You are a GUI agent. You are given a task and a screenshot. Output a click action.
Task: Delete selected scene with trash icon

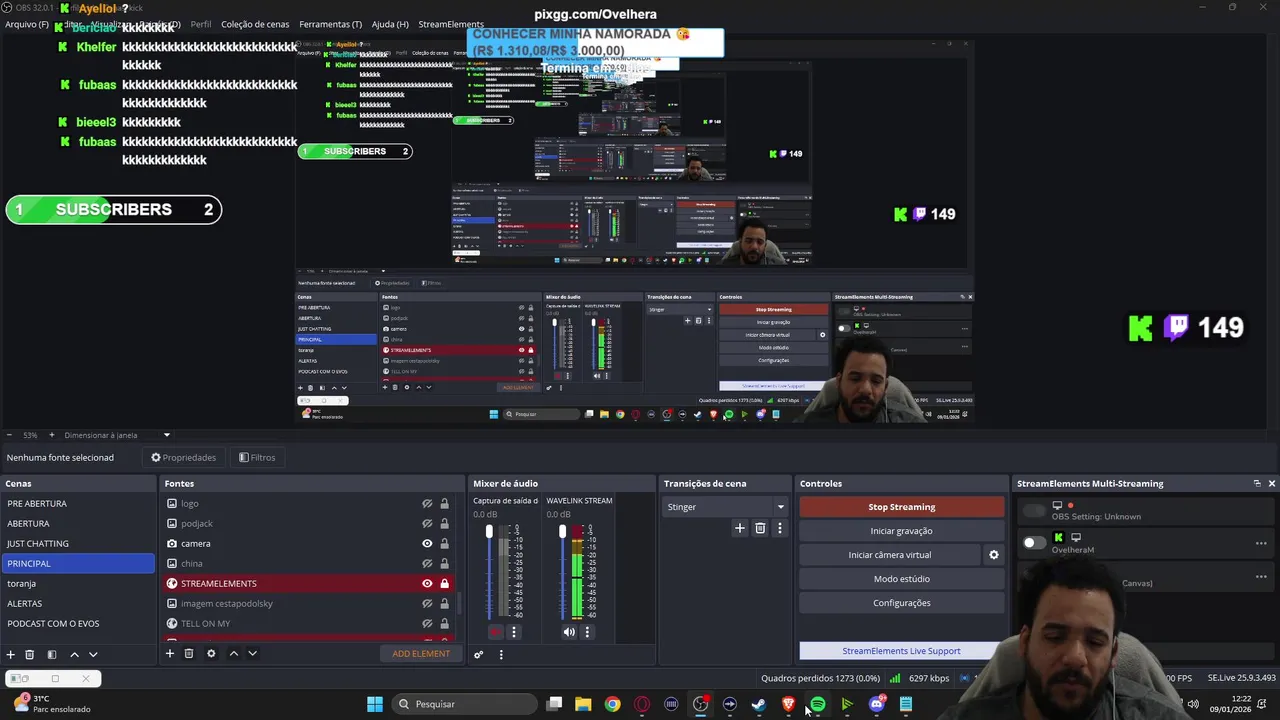click(30, 654)
